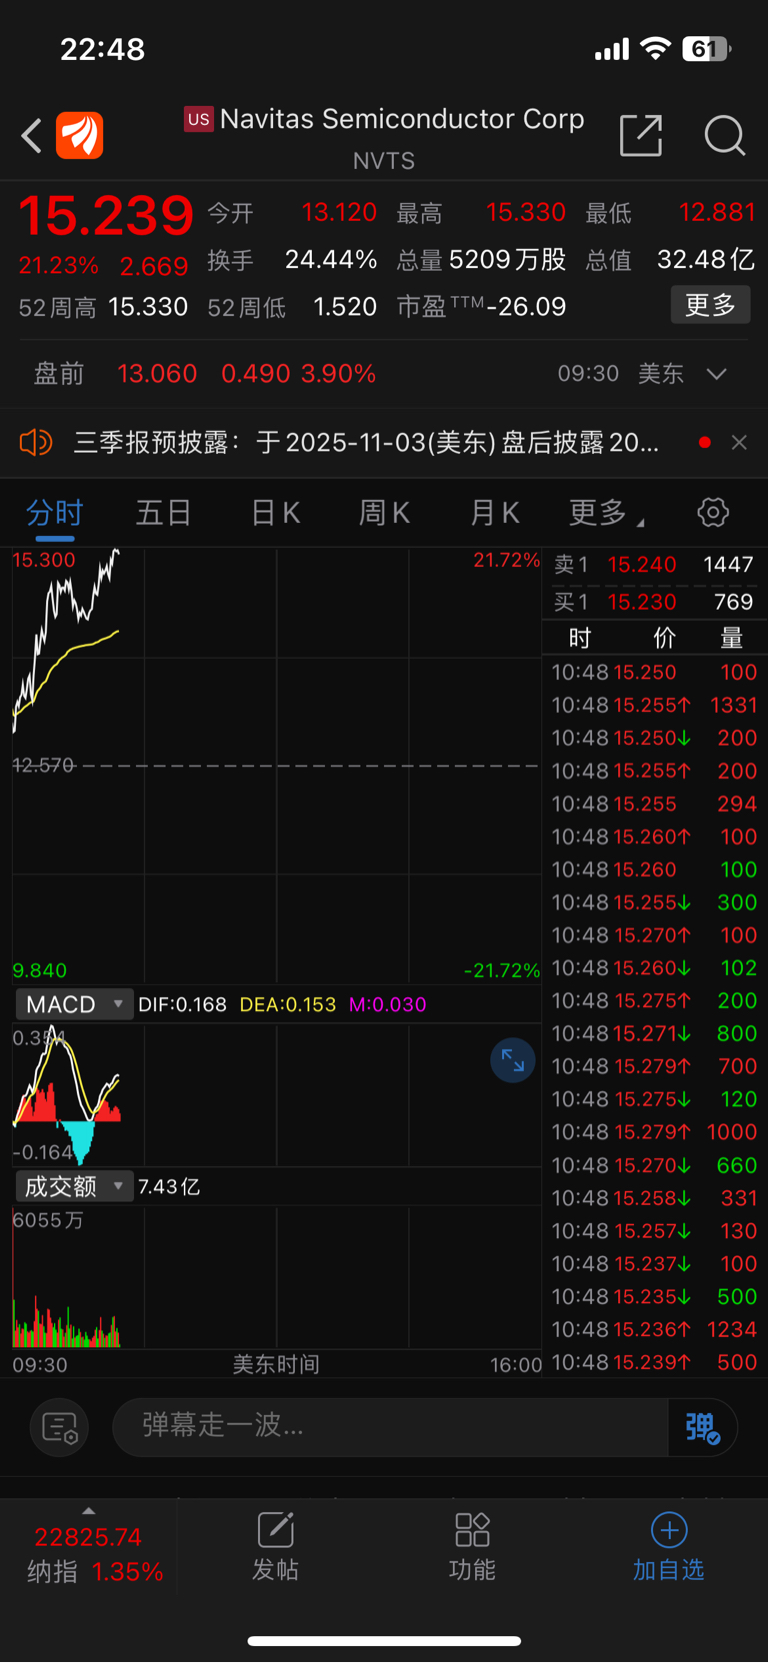Tap the orange Futu app logo
This screenshot has width=768, height=1663.
(x=80, y=135)
